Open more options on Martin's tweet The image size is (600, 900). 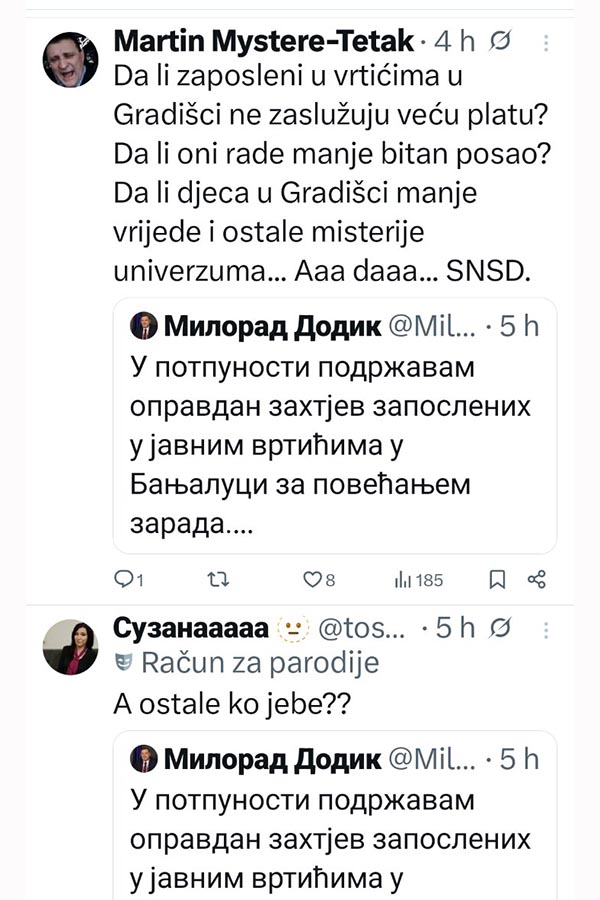pyautogui.click(x=546, y=43)
